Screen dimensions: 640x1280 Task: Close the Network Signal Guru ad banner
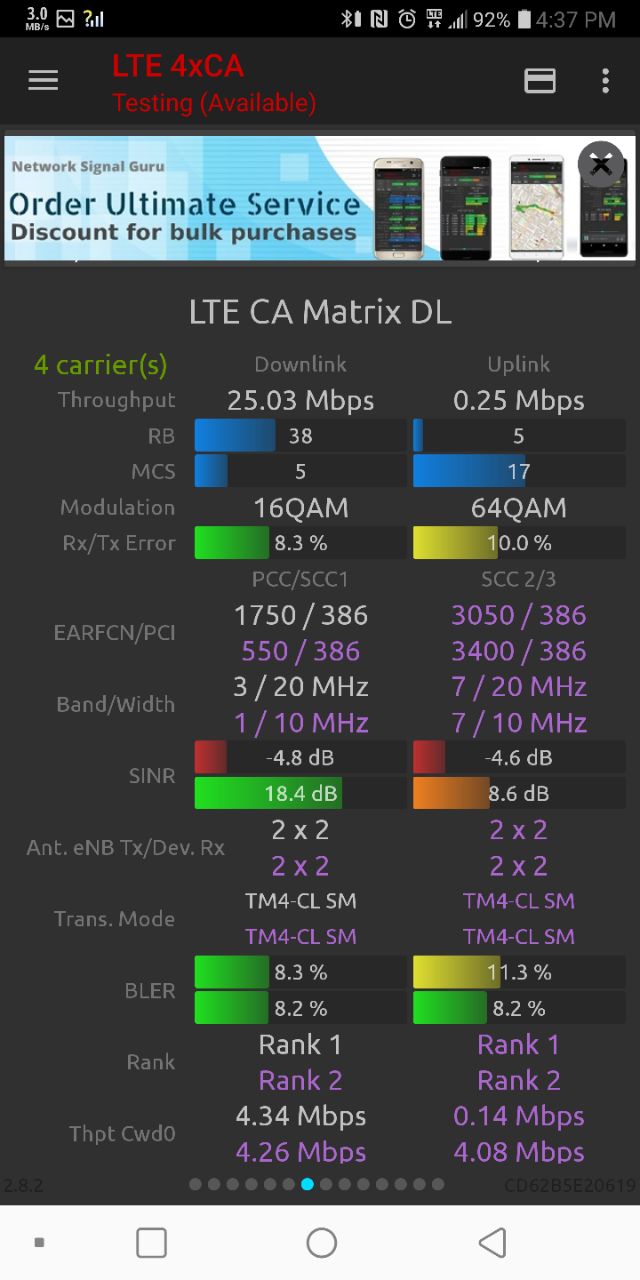601,163
